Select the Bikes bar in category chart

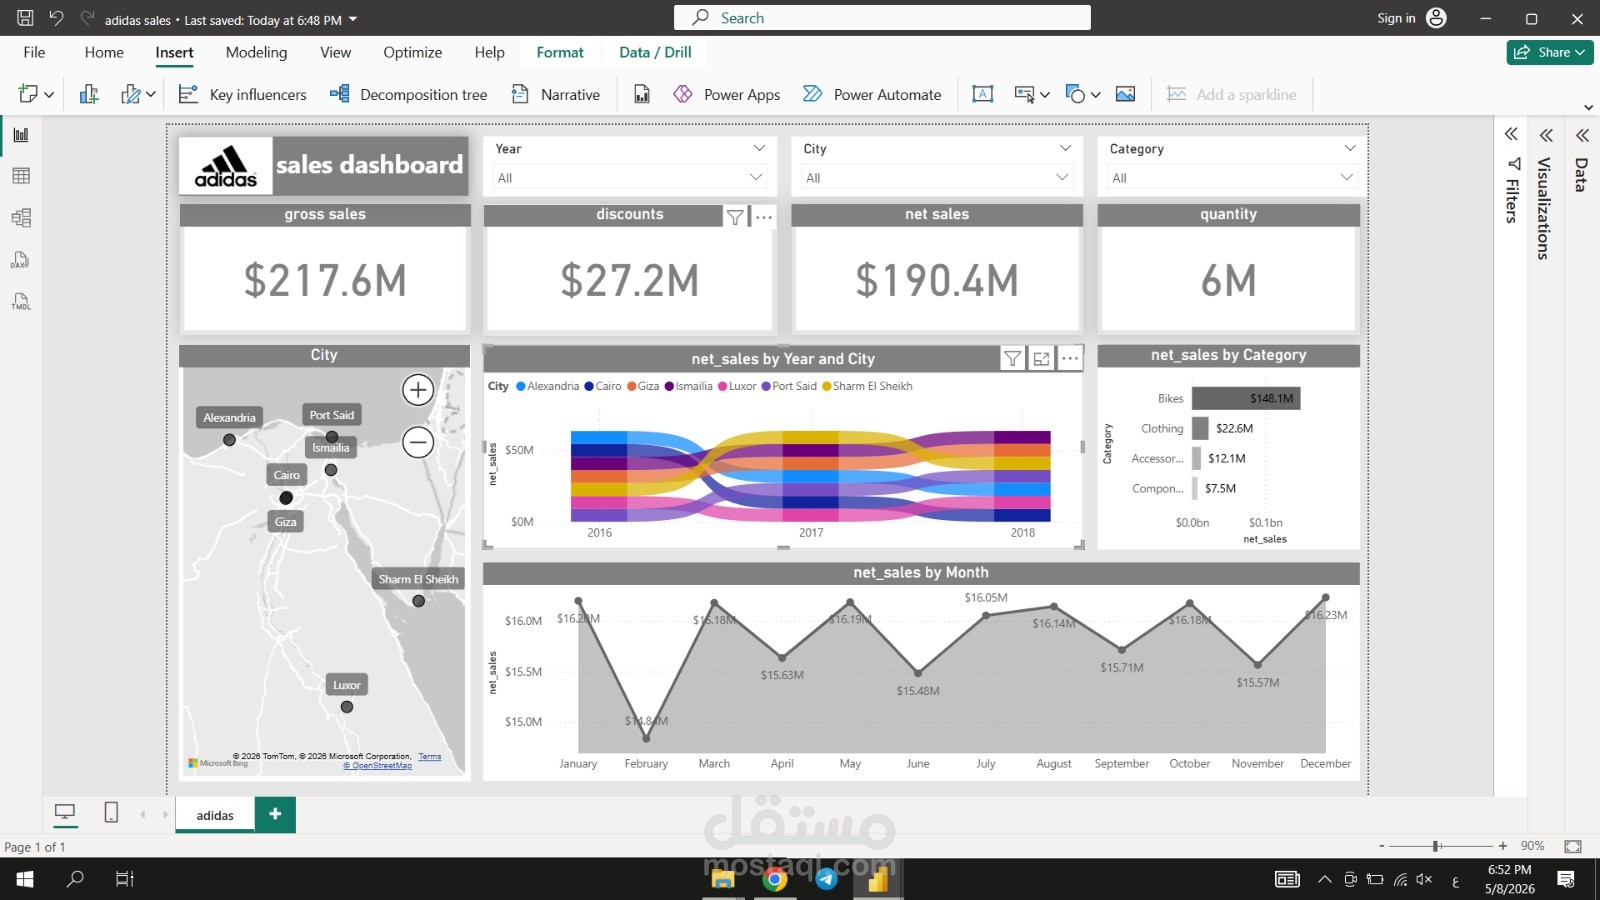[1246, 398]
